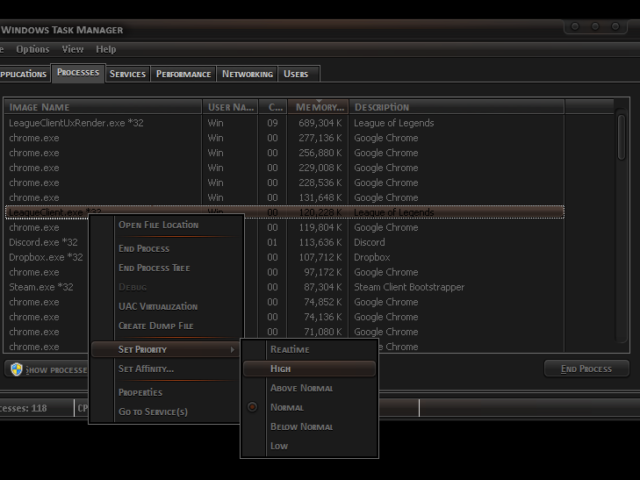The height and width of the screenshot is (480, 640).
Task: Click the 97,172 K memory value
Action: pyautogui.click(x=322, y=272)
